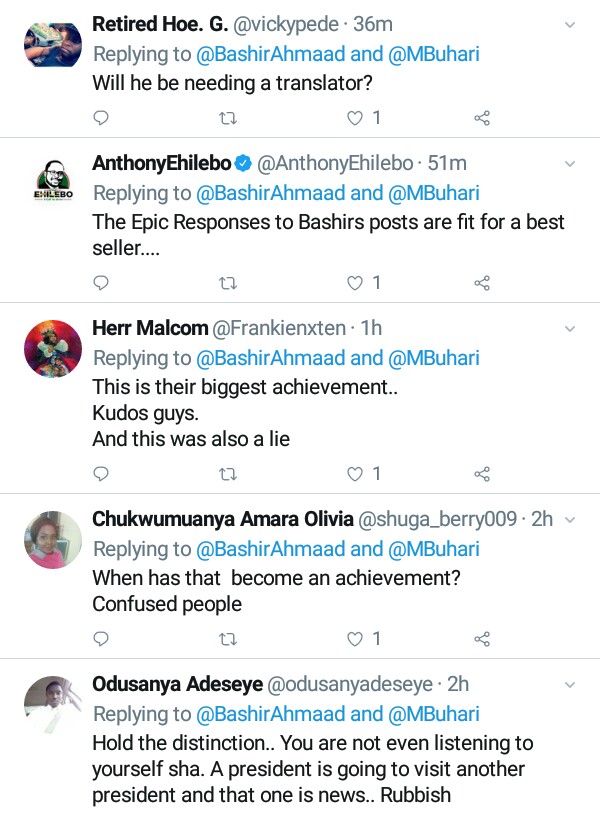Viewport: 600px width, 815px height.
Task: Expand options menu on AnthonyEhilebo's tweet
Action: [x=570, y=163]
